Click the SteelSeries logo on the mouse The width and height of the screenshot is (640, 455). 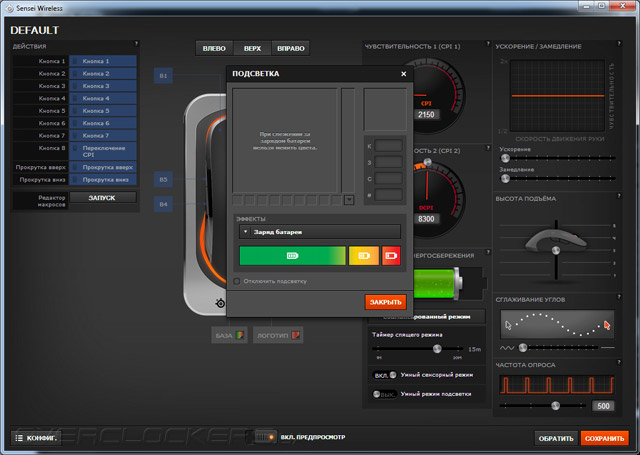[220, 303]
